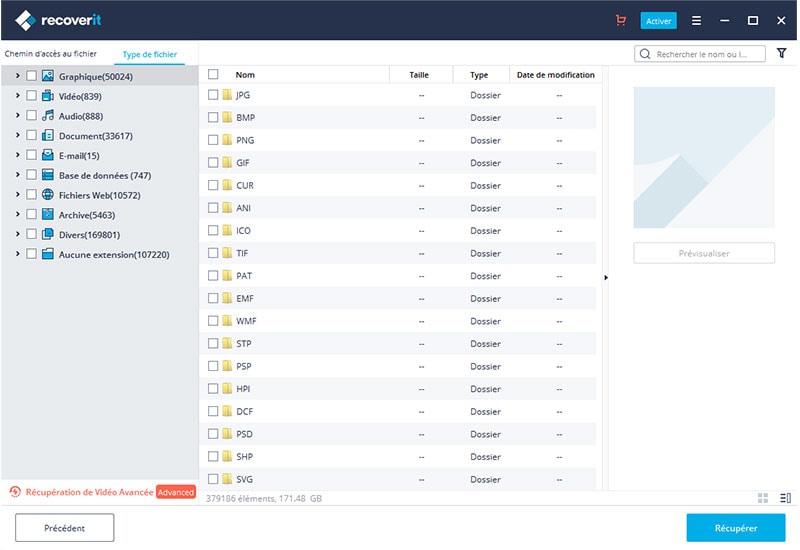Screen dimensions: 800x550
Task: Check the Audio(888) checkbox
Action: pyautogui.click(x=32, y=116)
